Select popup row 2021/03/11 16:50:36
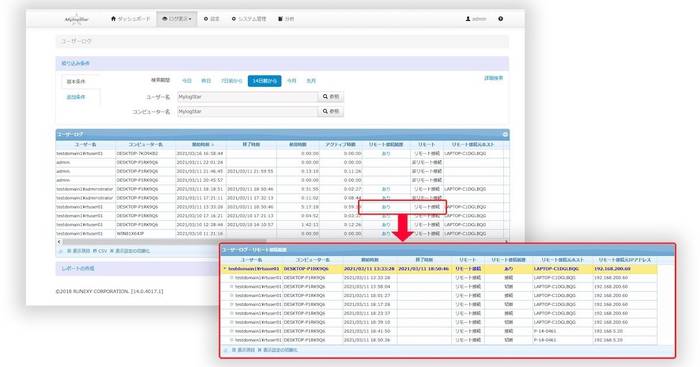Viewport: 700px width, 367px height. click(439, 340)
